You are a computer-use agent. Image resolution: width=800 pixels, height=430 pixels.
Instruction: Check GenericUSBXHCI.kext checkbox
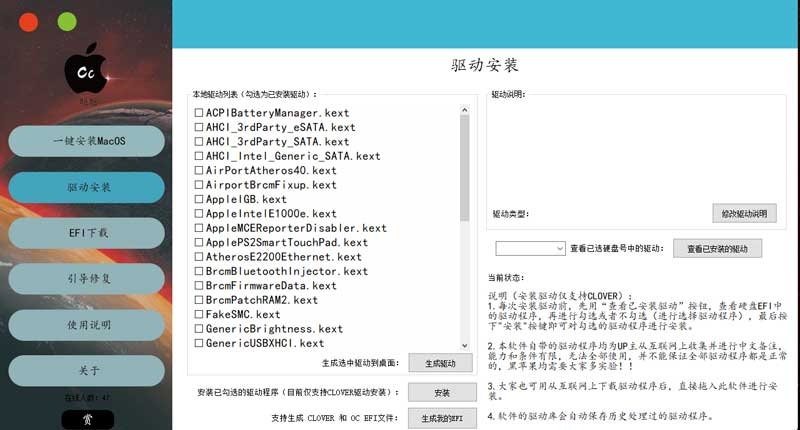click(198, 343)
